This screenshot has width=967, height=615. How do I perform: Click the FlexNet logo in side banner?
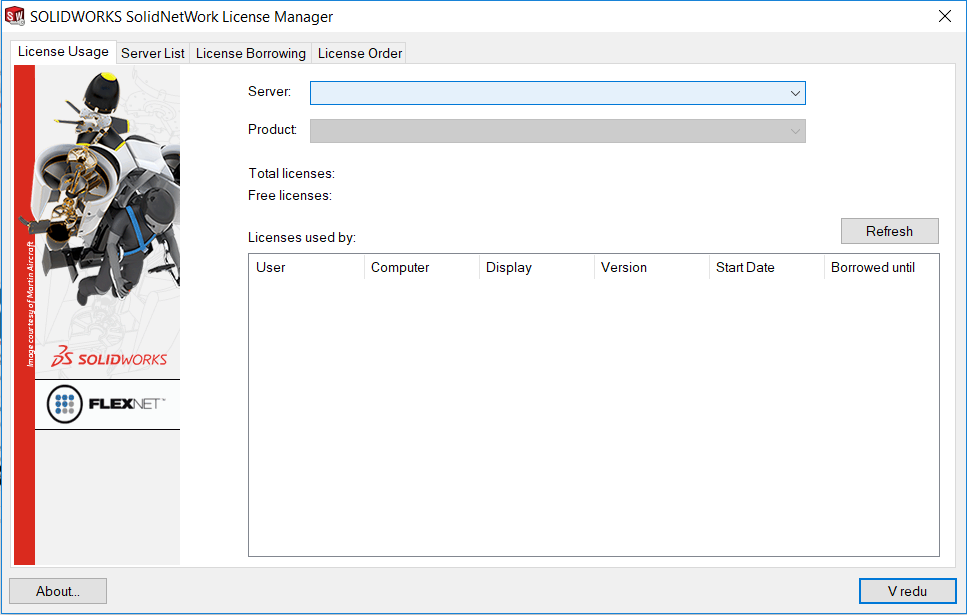(107, 404)
